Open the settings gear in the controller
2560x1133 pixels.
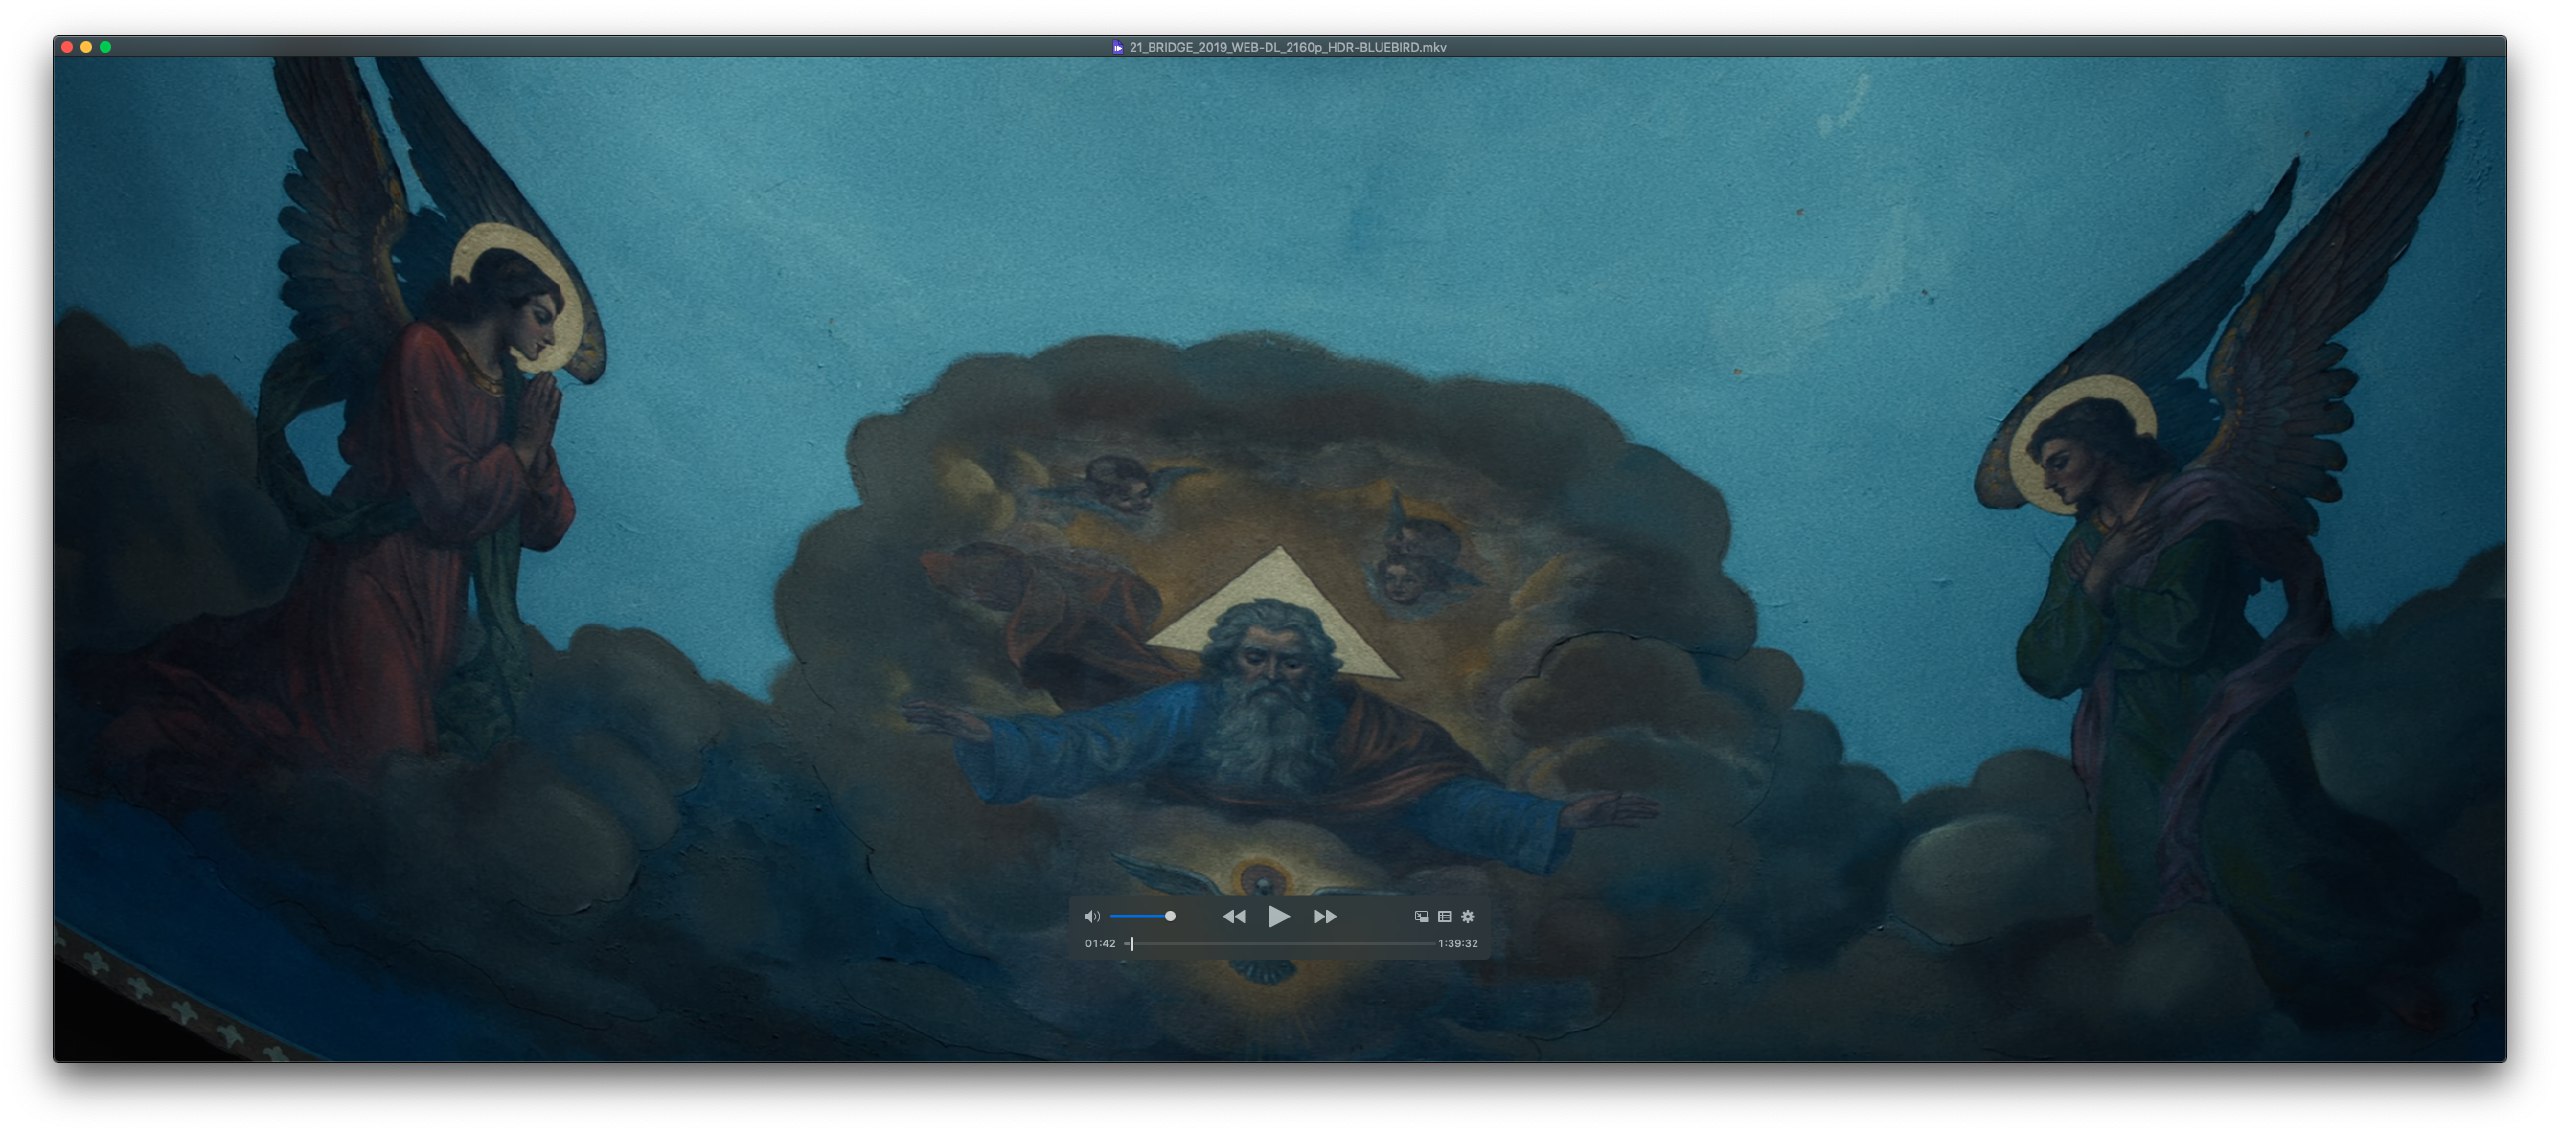[1468, 916]
